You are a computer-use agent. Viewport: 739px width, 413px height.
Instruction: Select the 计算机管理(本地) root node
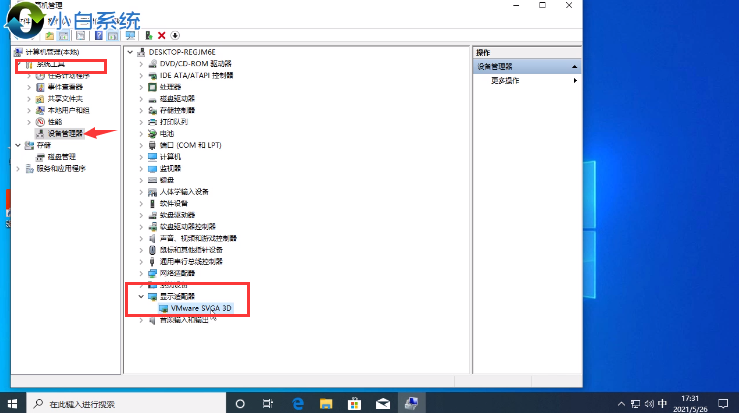click(x=52, y=52)
